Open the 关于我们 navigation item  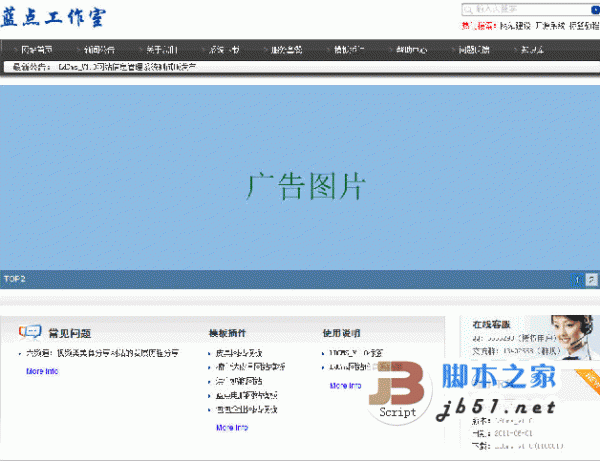[162, 50]
